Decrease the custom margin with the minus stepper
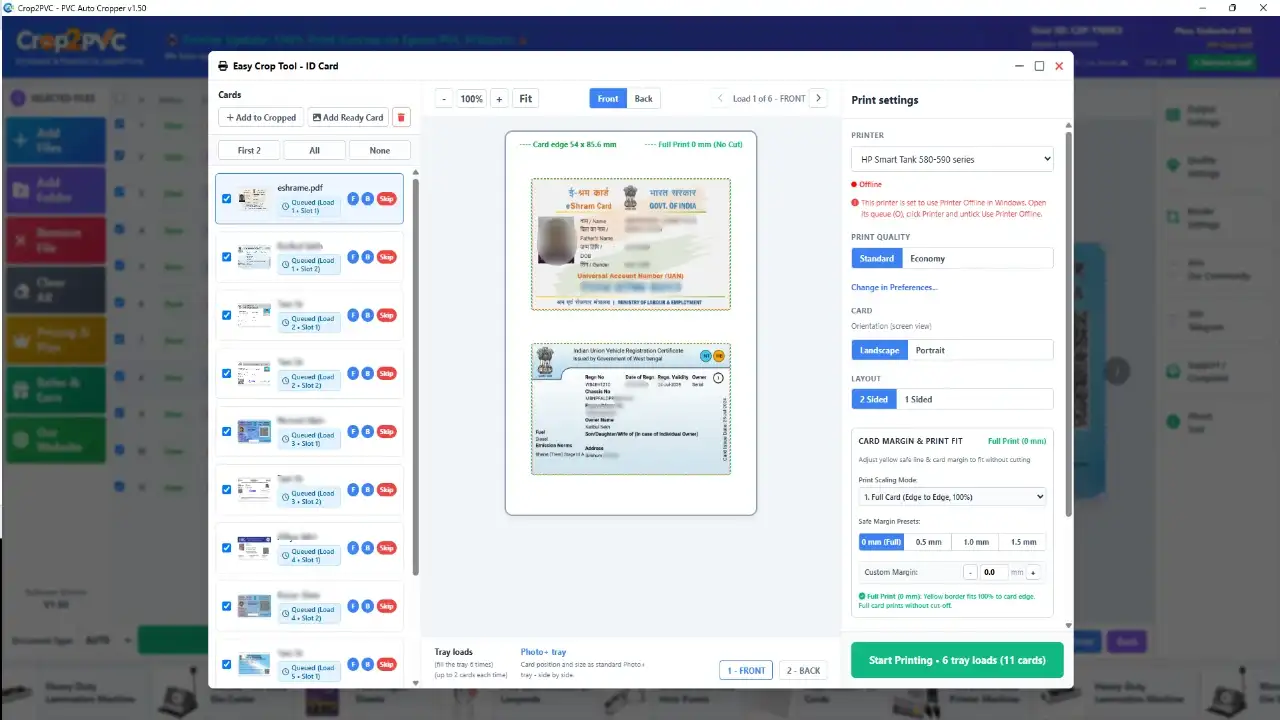1280x720 pixels. (x=970, y=573)
